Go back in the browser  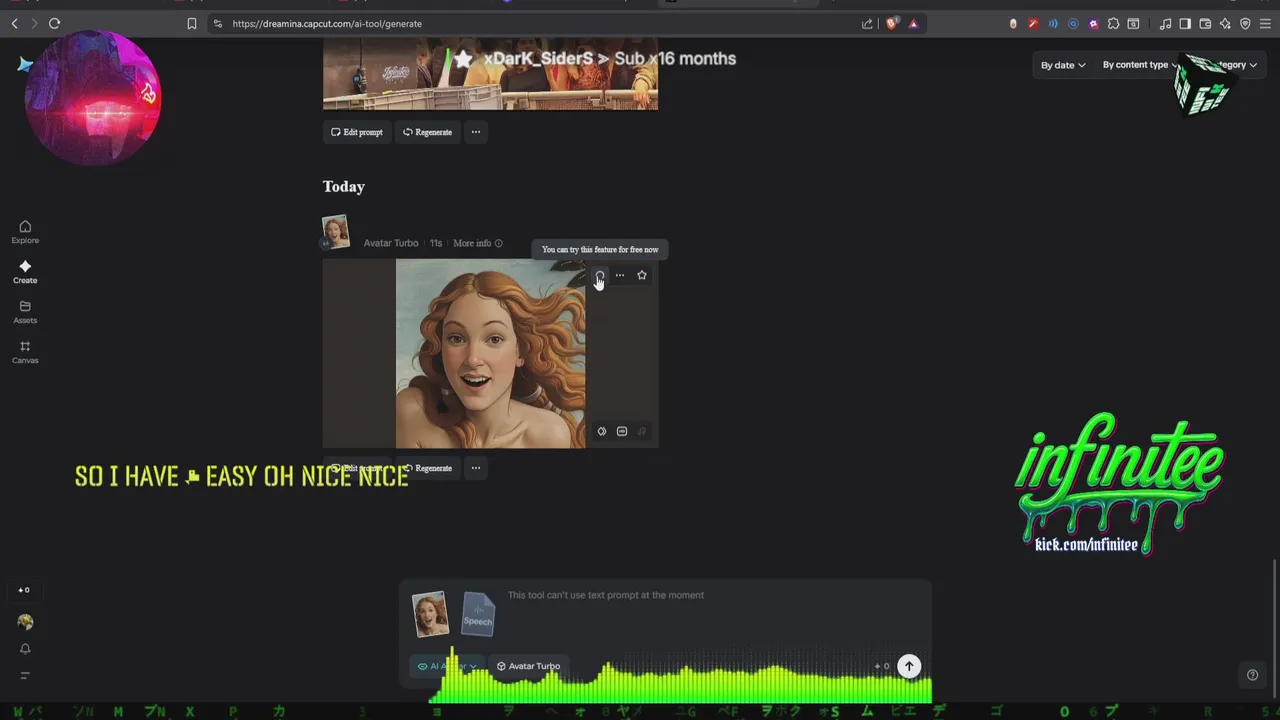click(x=14, y=23)
